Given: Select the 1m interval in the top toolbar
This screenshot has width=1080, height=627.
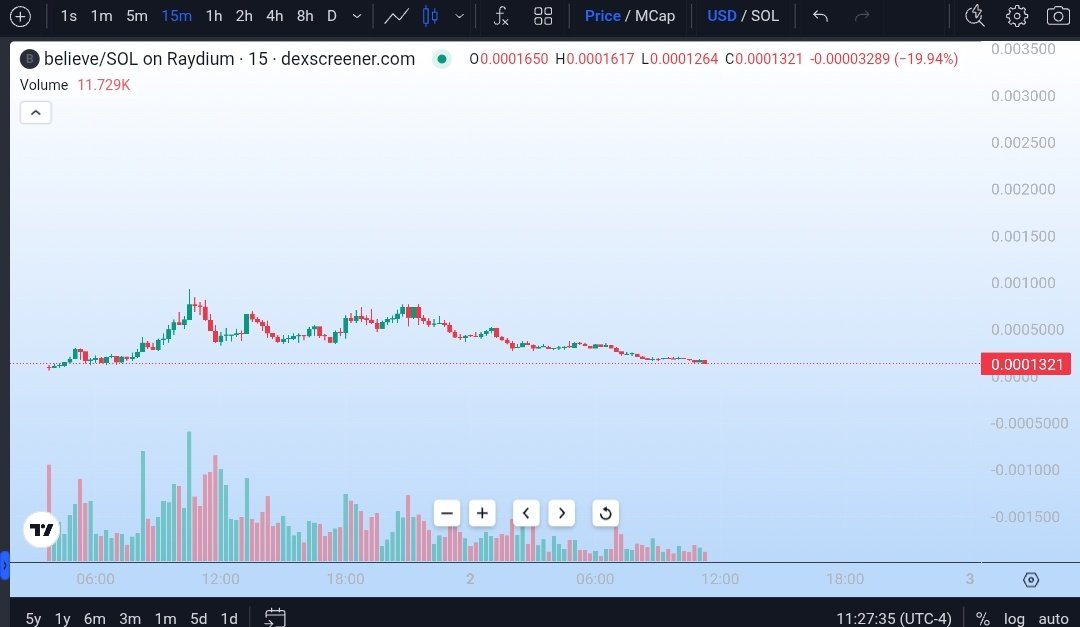Looking at the screenshot, I should coord(101,16).
